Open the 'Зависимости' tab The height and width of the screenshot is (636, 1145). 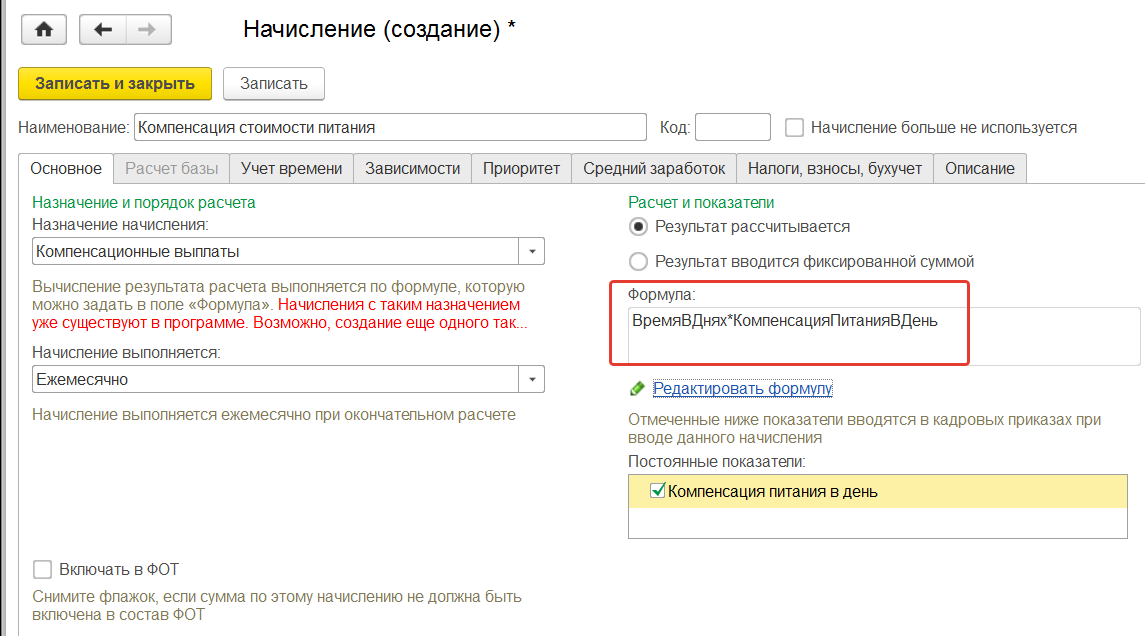coord(412,168)
